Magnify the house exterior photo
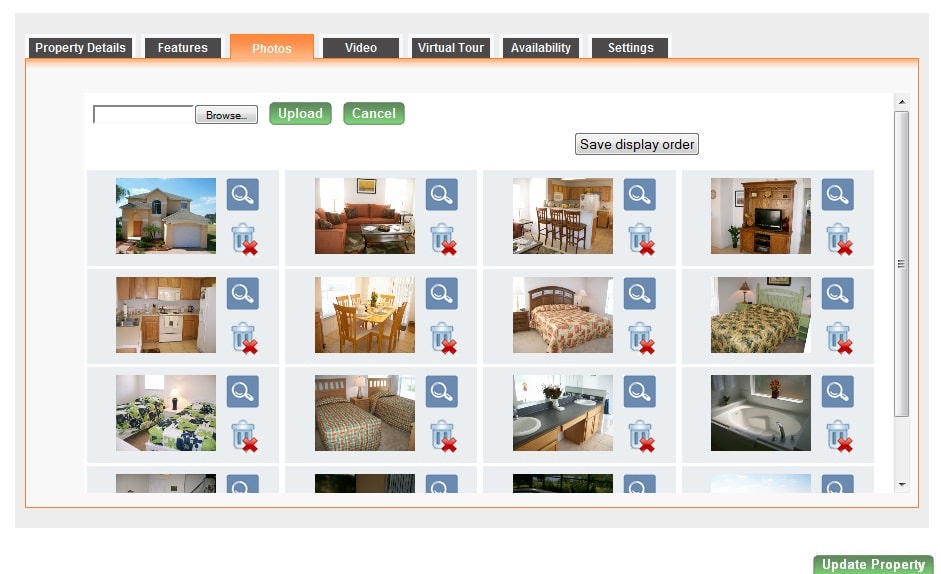Screen dimensions: 941x574 pos(242,195)
